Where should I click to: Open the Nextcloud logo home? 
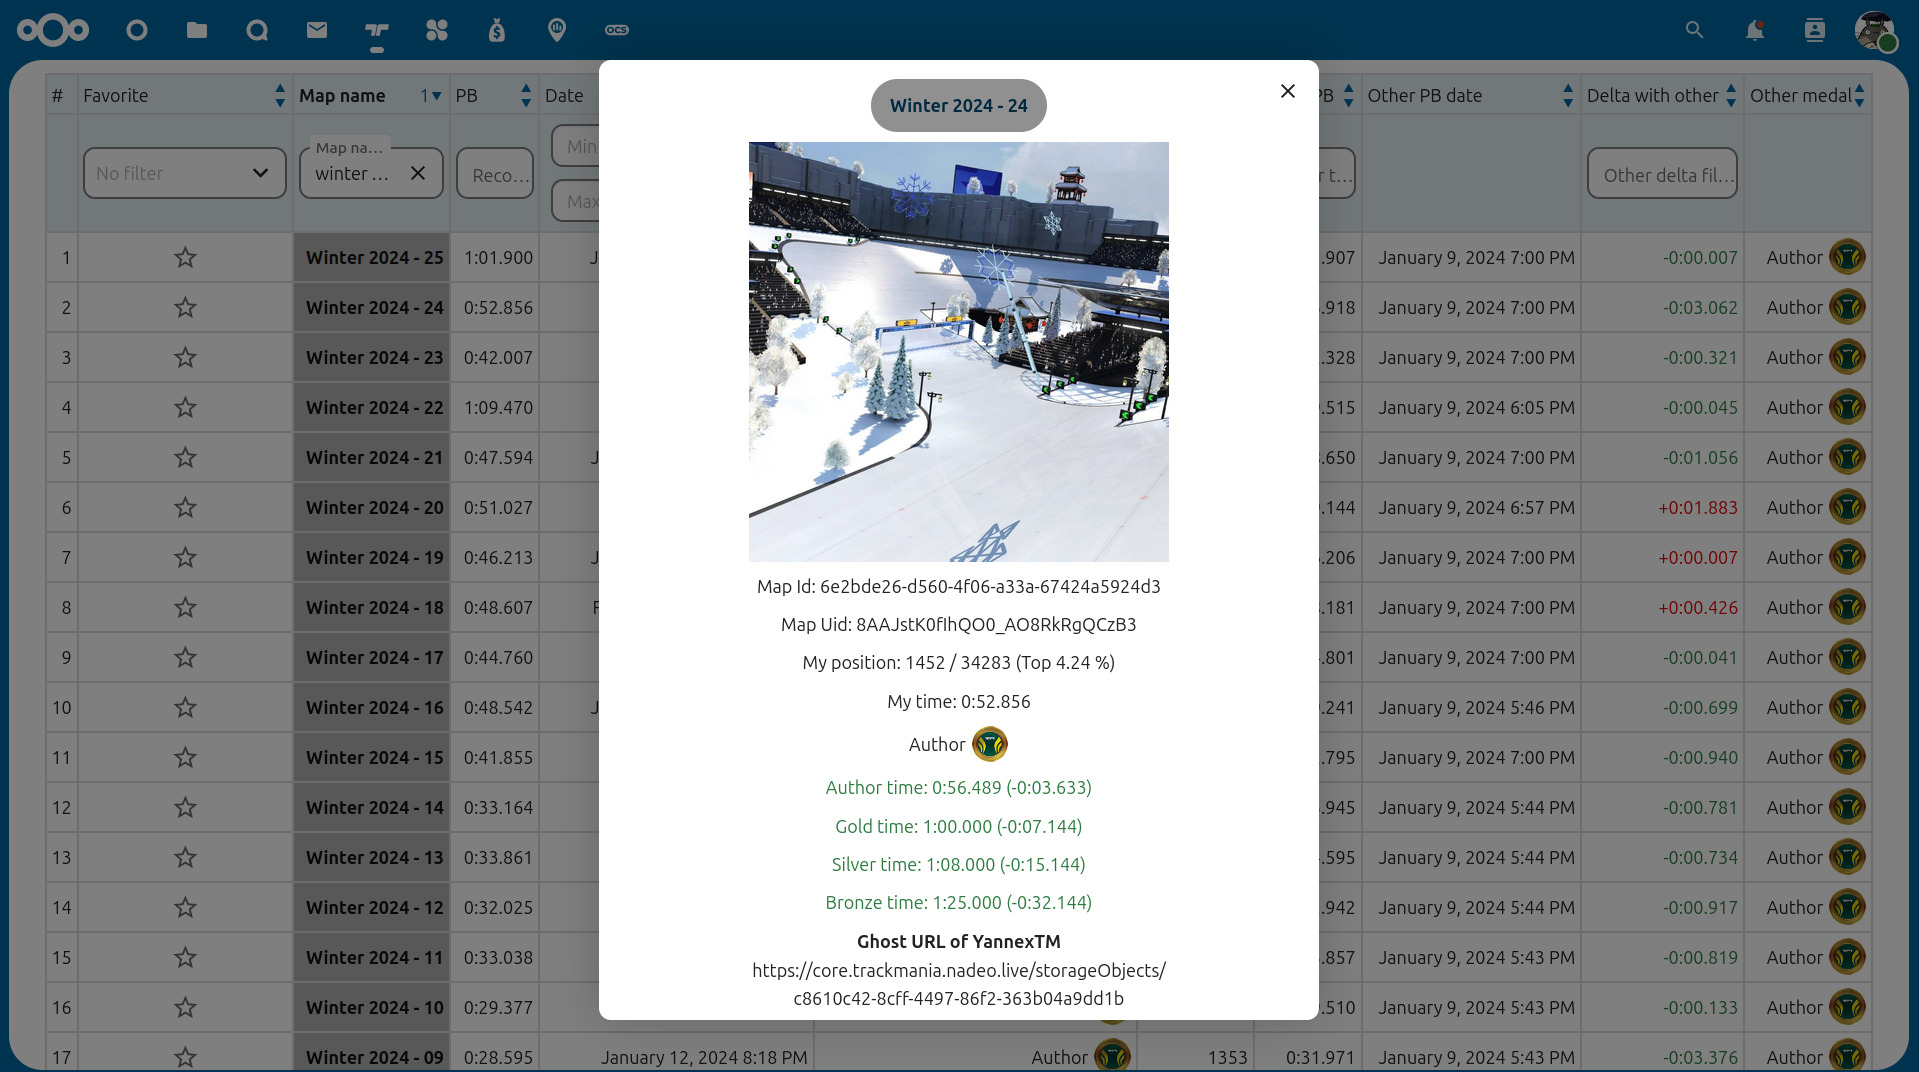(52, 30)
